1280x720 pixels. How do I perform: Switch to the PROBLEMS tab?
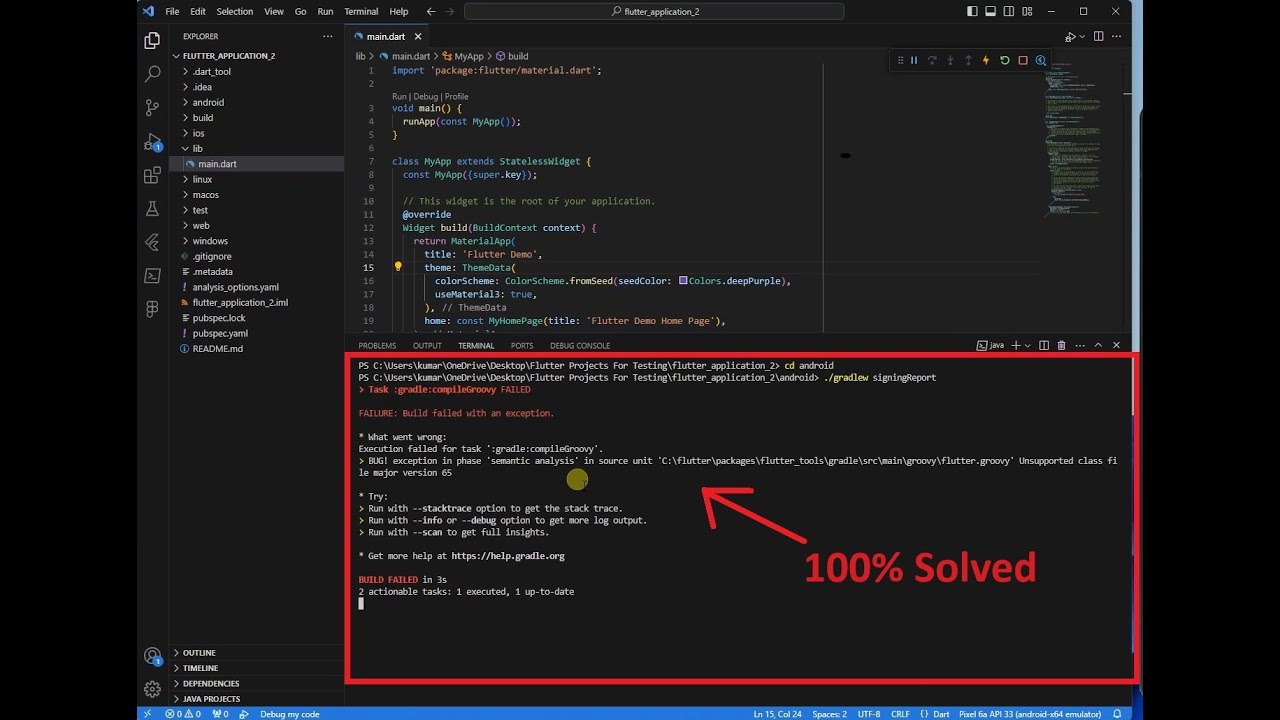377,345
